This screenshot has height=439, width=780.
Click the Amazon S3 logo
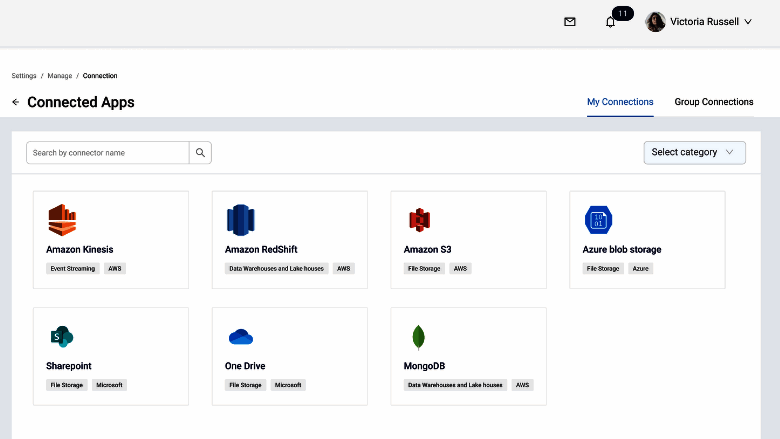419,220
